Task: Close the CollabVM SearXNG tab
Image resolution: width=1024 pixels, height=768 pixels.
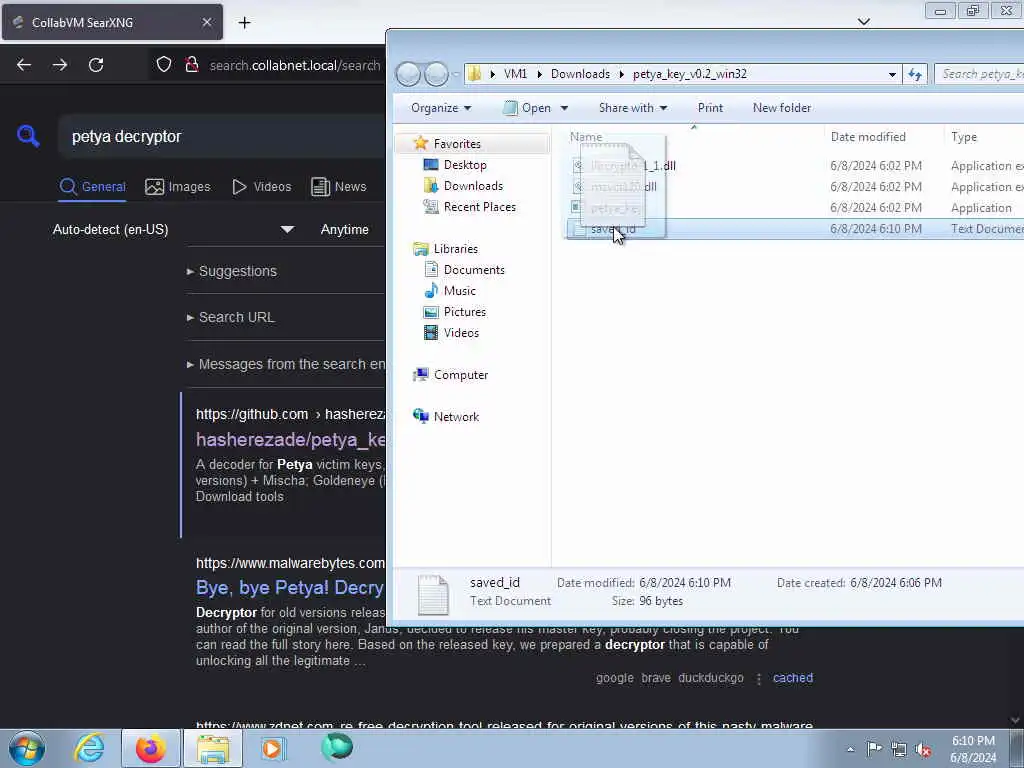Action: point(206,22)
